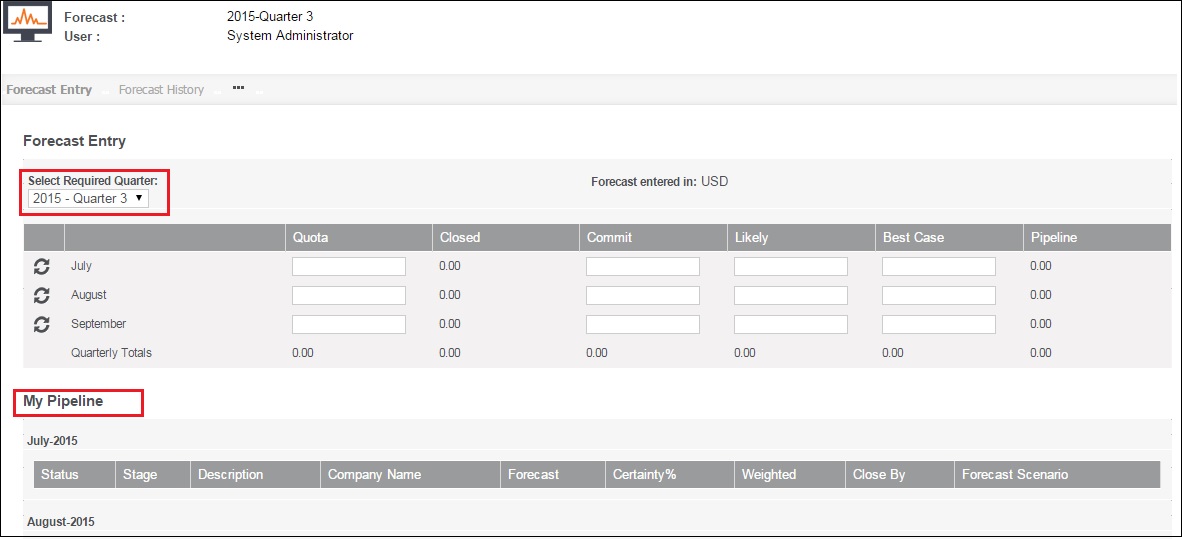The width and height of the screenshot is (1182, 539).
Task: Click the August Commit input field
Action: pos(643,296)
